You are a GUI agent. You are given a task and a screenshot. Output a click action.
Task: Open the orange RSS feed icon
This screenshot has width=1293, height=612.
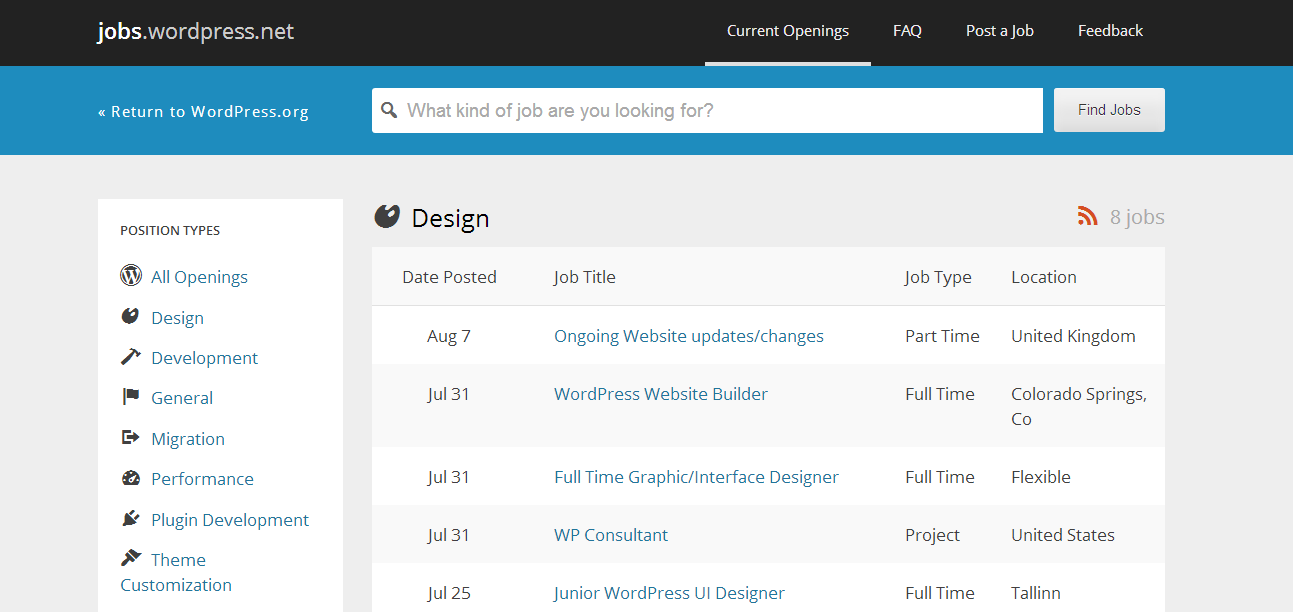(1087, 216)
